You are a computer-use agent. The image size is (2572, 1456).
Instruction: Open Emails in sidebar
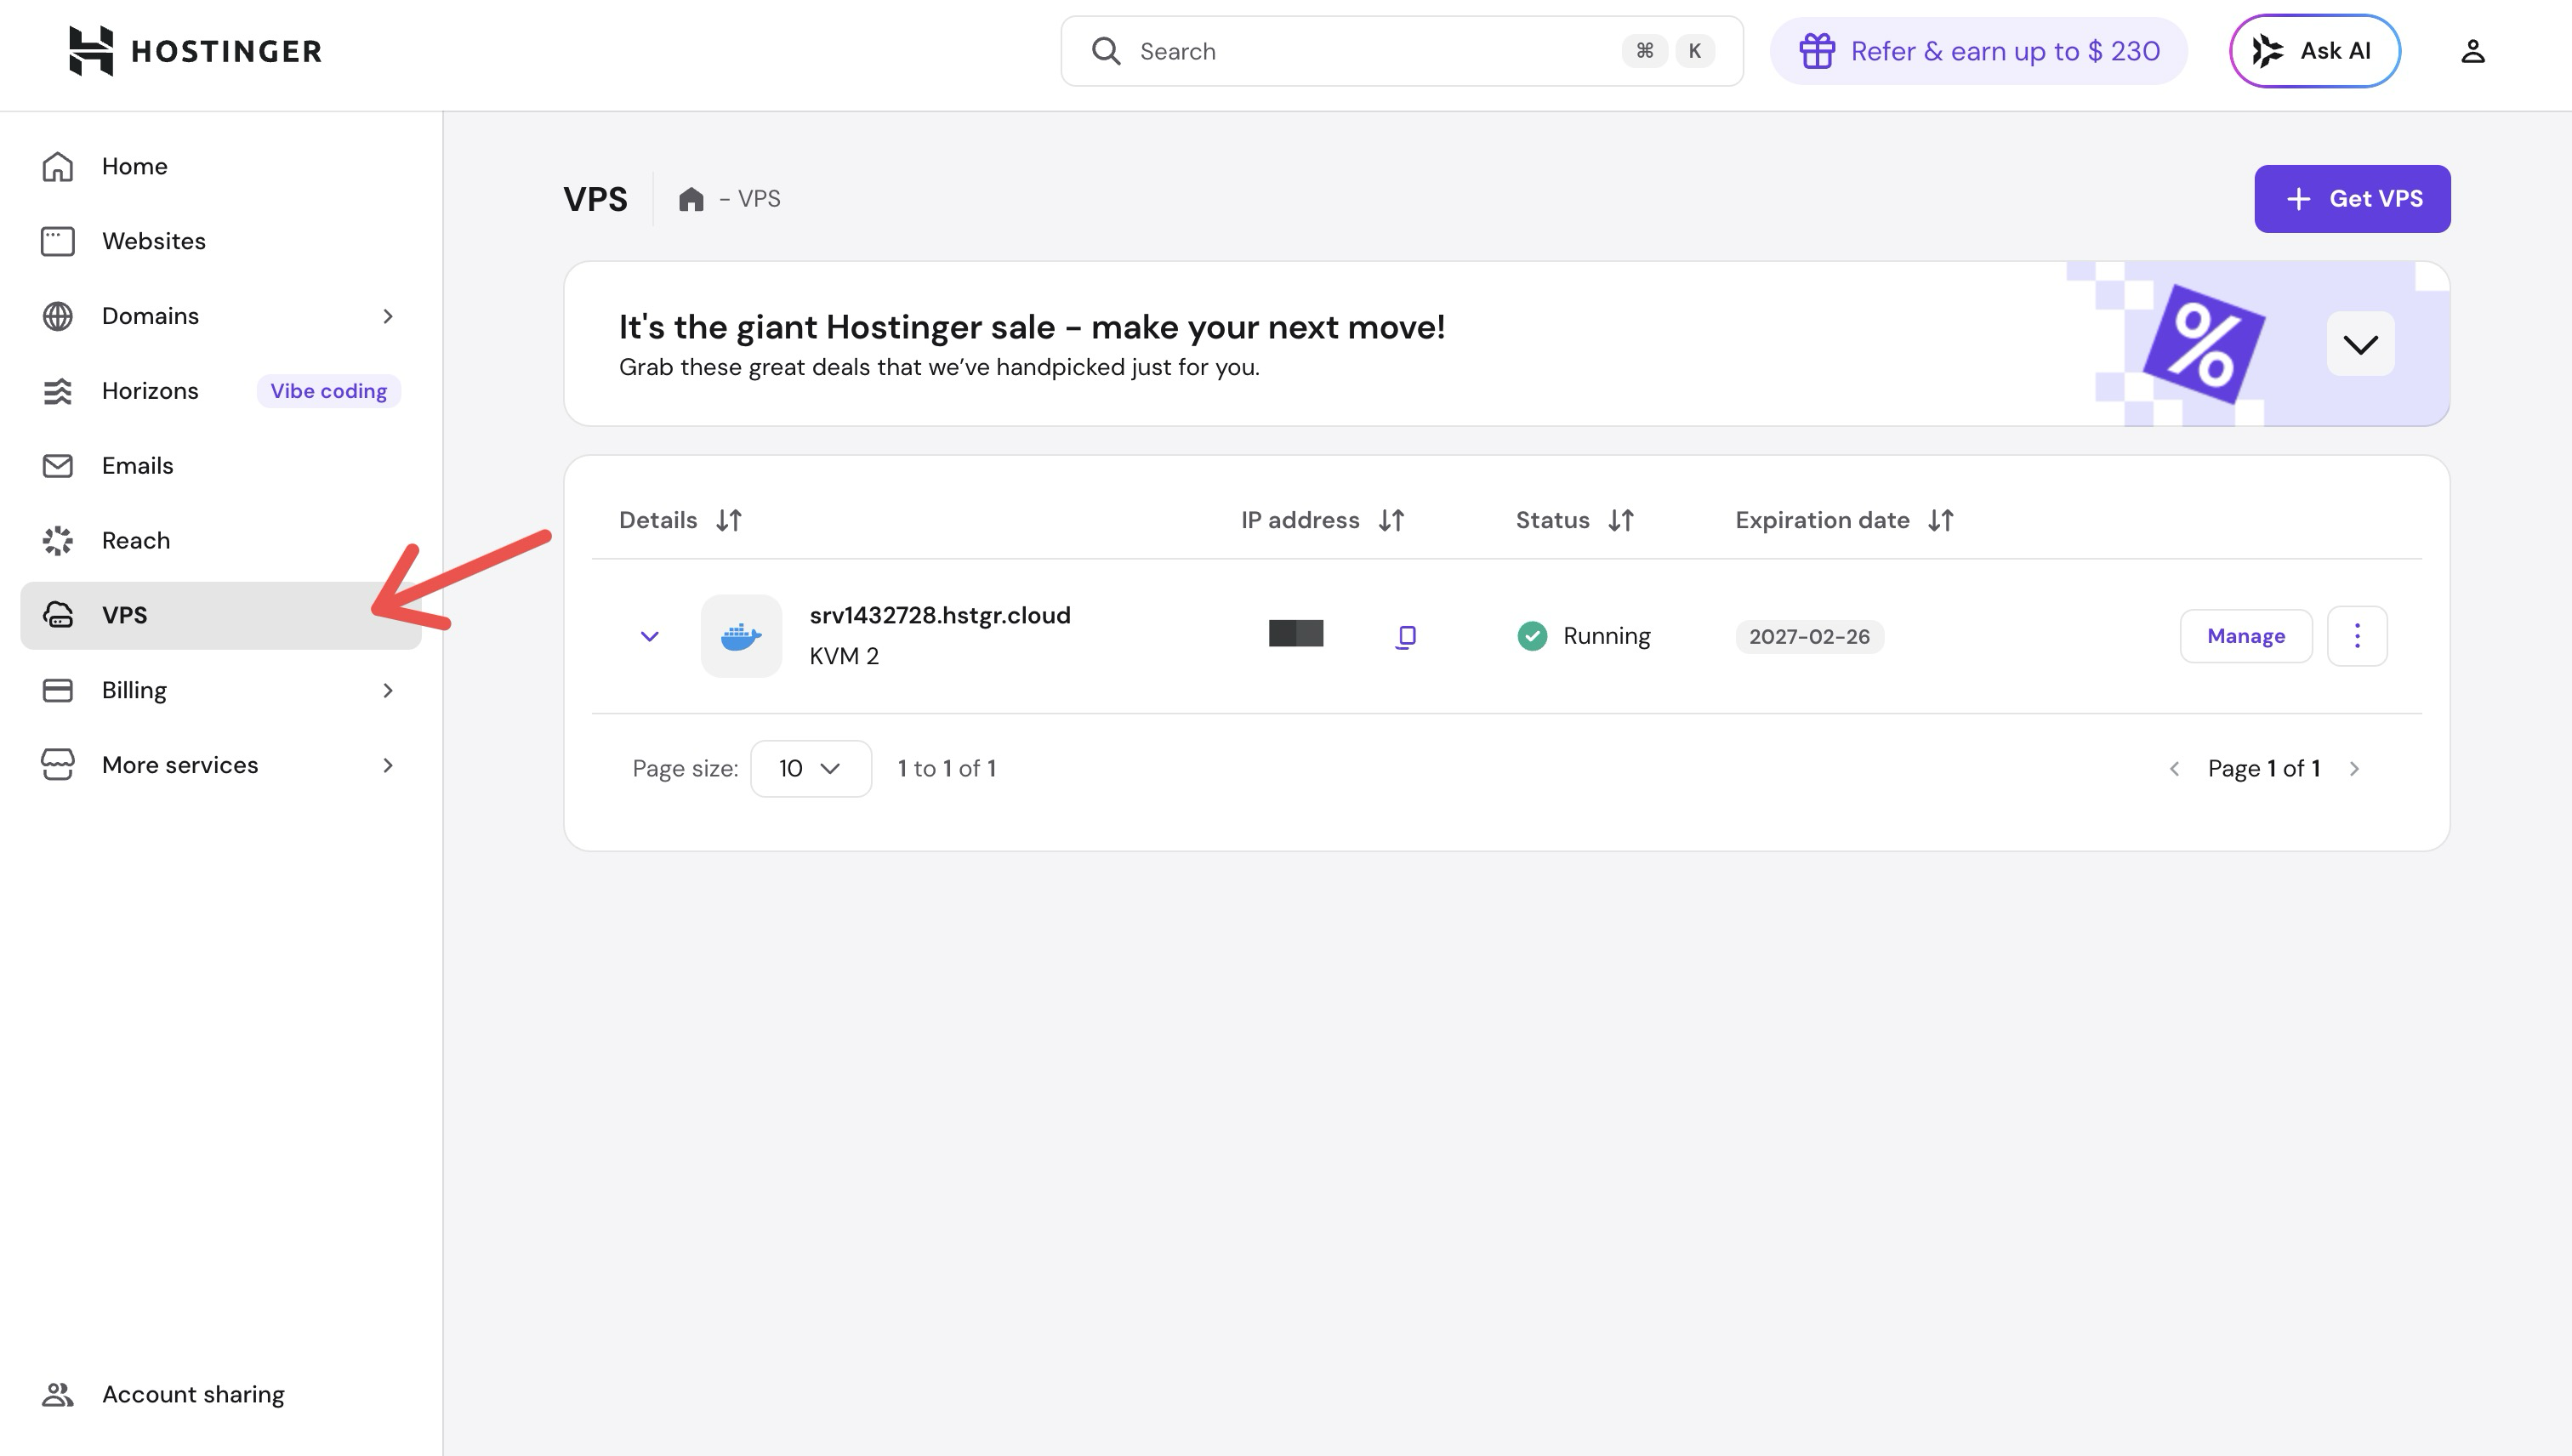click(221, 466)
